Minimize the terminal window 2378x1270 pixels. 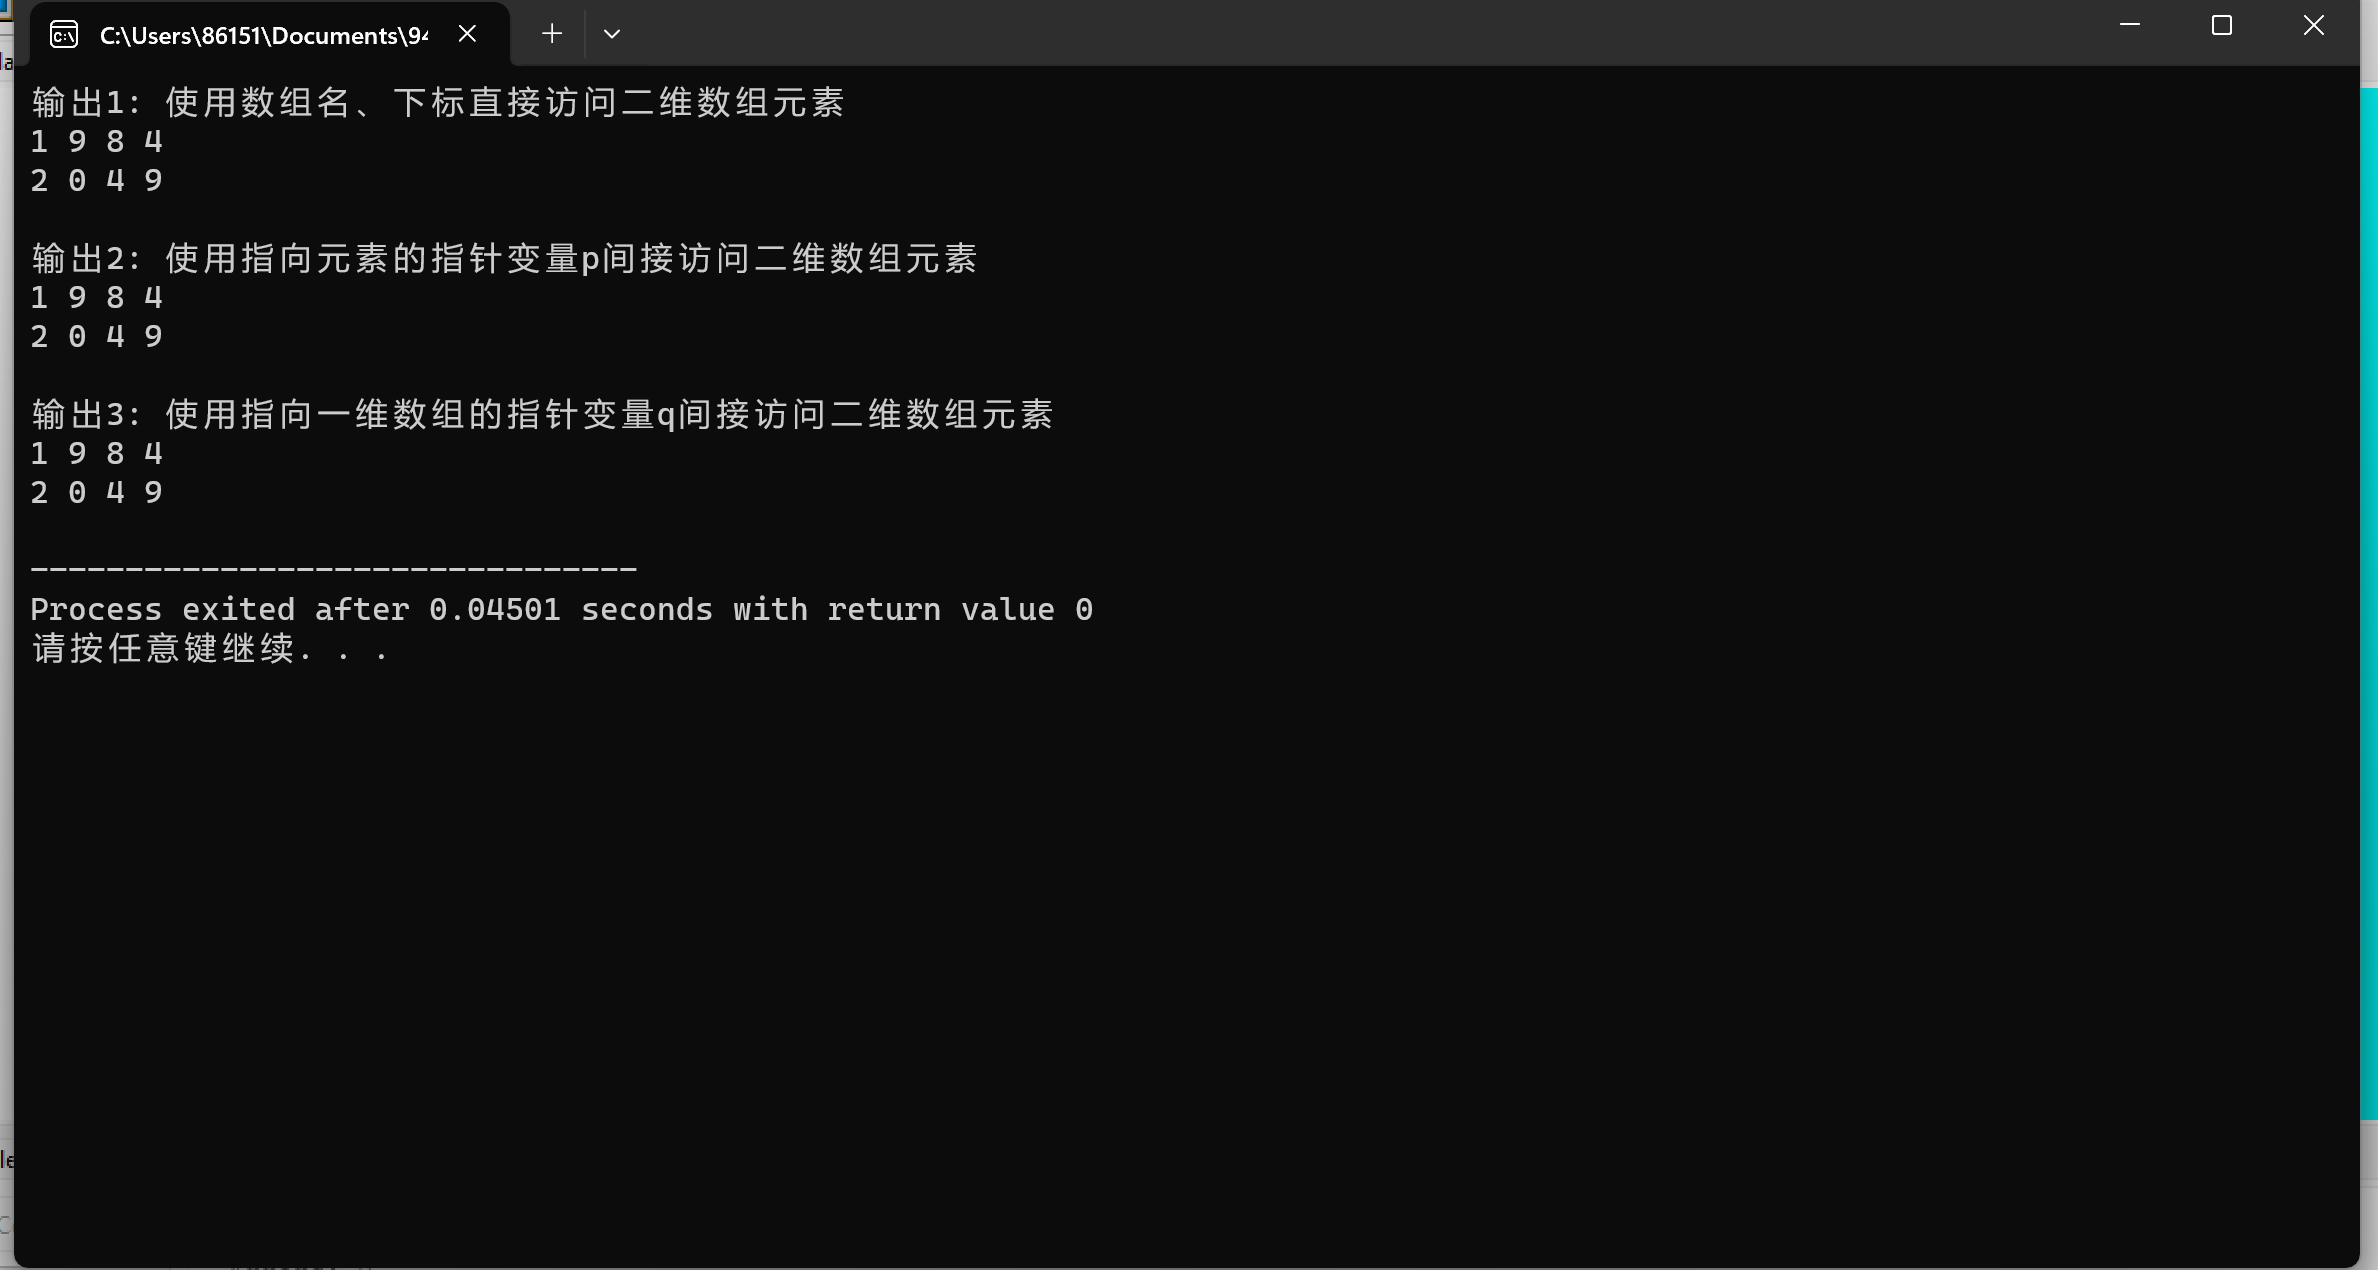click(2130, 26)
